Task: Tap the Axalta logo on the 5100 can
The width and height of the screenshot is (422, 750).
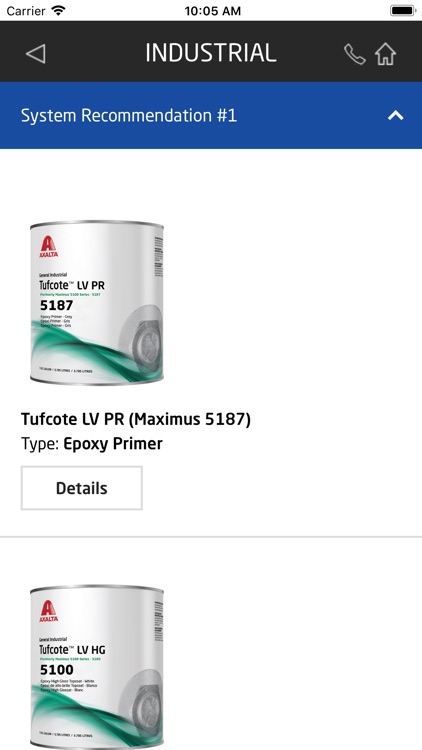Action: tap(48, 612)
